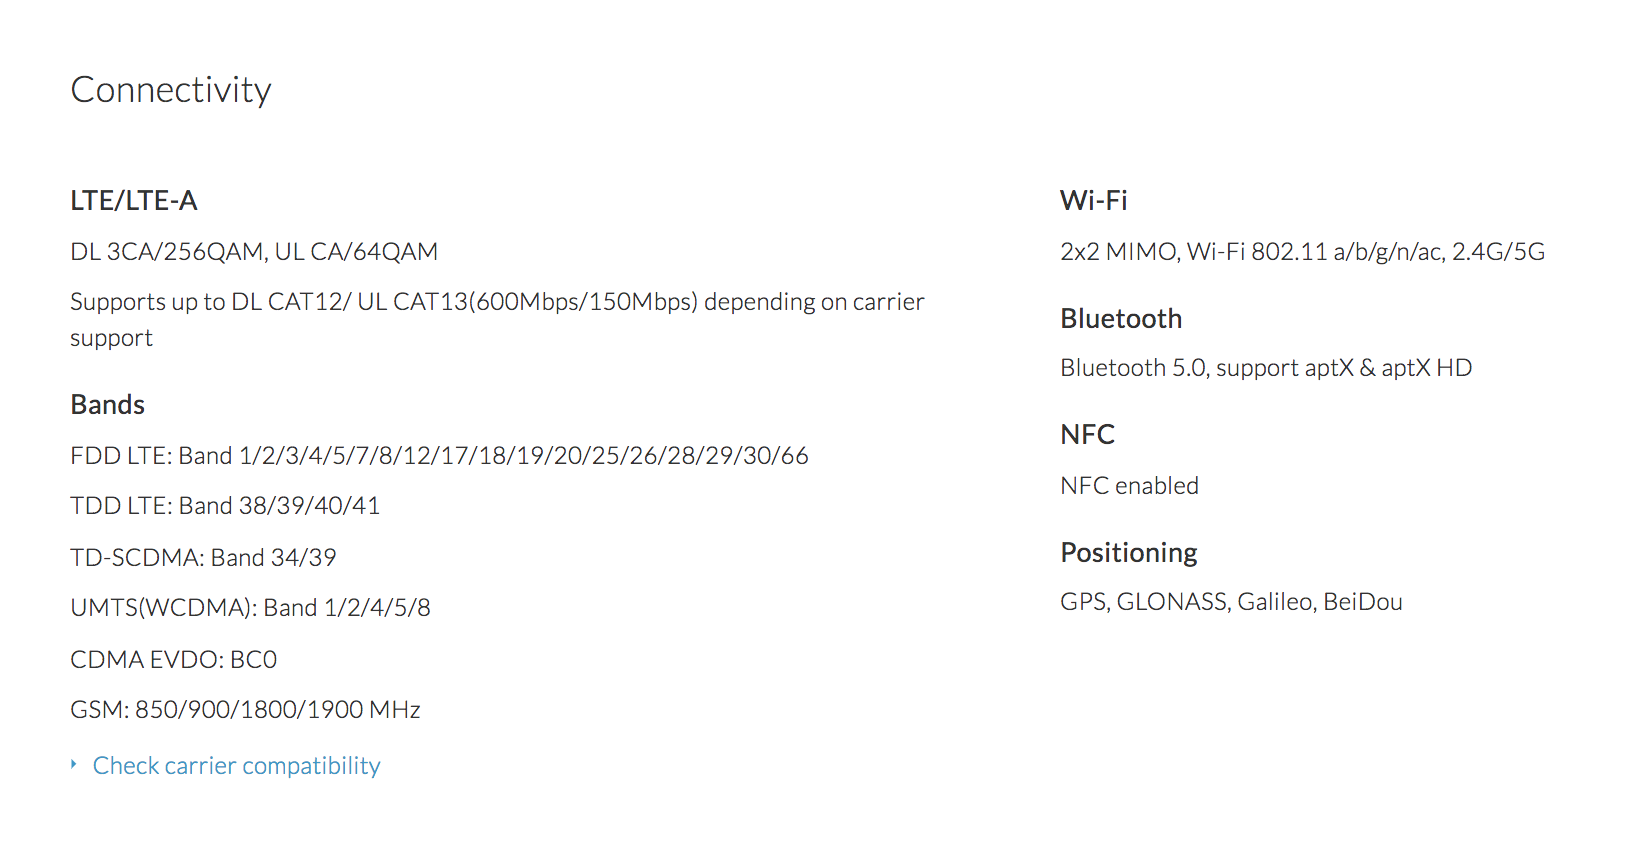Click the Bluetooth heading
Image resolution: width=1650 pixels, height=858 pixels.
1121,319
